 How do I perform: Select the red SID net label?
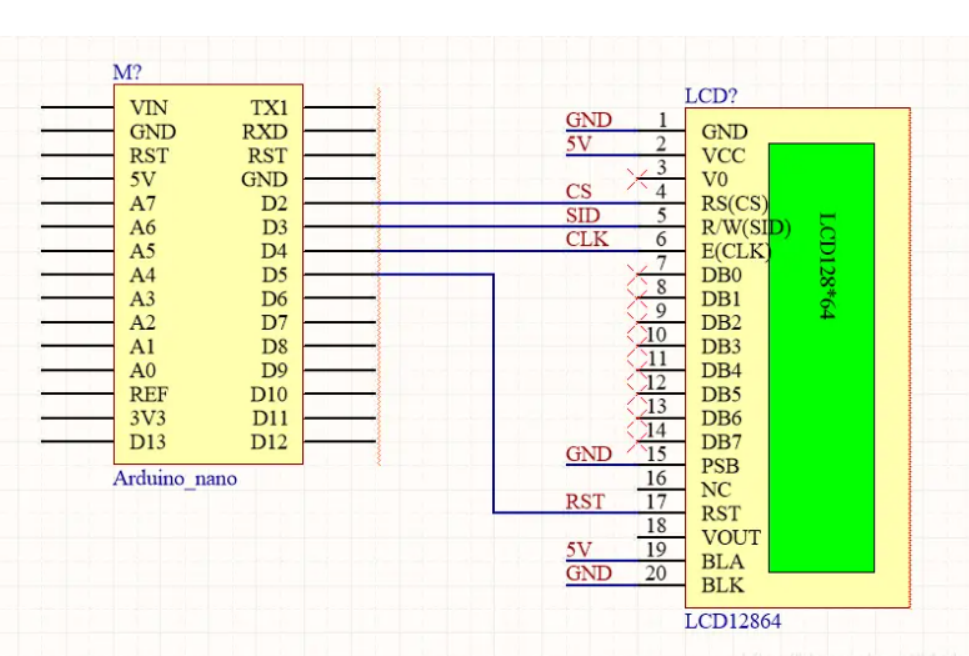[583, 216]
